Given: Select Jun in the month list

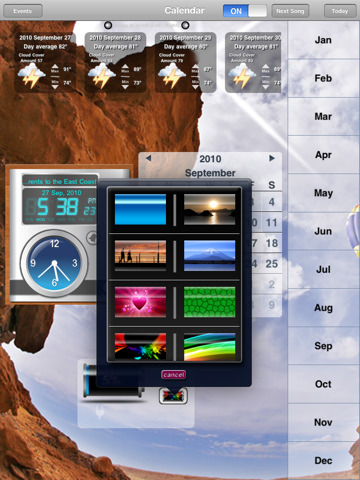Looking at the screenshot, I should pyautogui.click(x=323, y=231).
